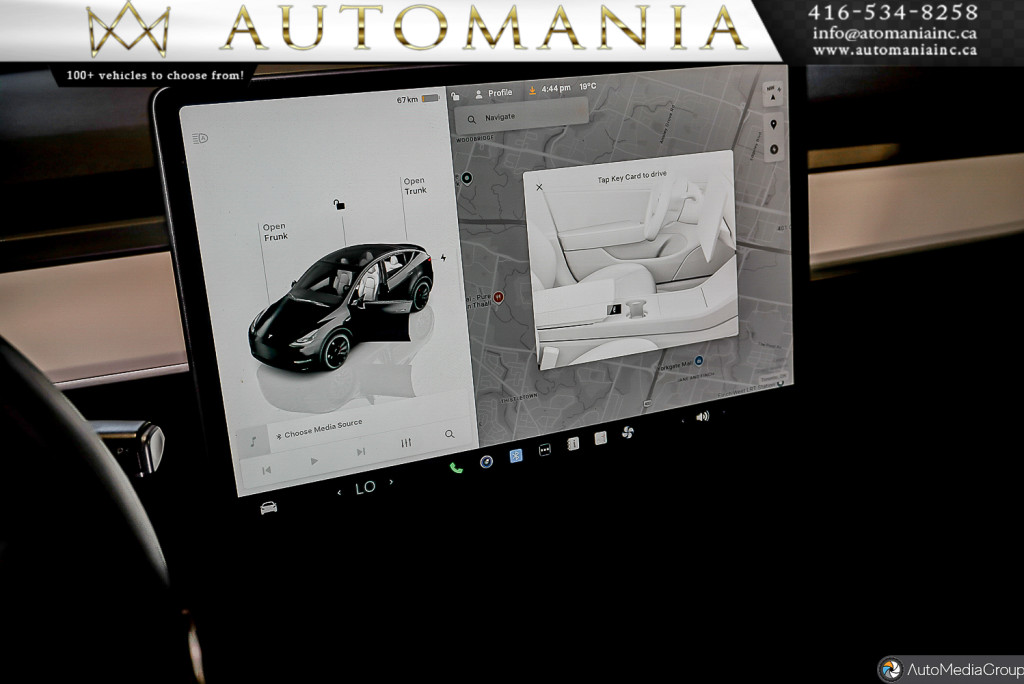Tap the green phone icon
Image resolution: width=1024 pixels, height=684 pixels.
point(456,467)
